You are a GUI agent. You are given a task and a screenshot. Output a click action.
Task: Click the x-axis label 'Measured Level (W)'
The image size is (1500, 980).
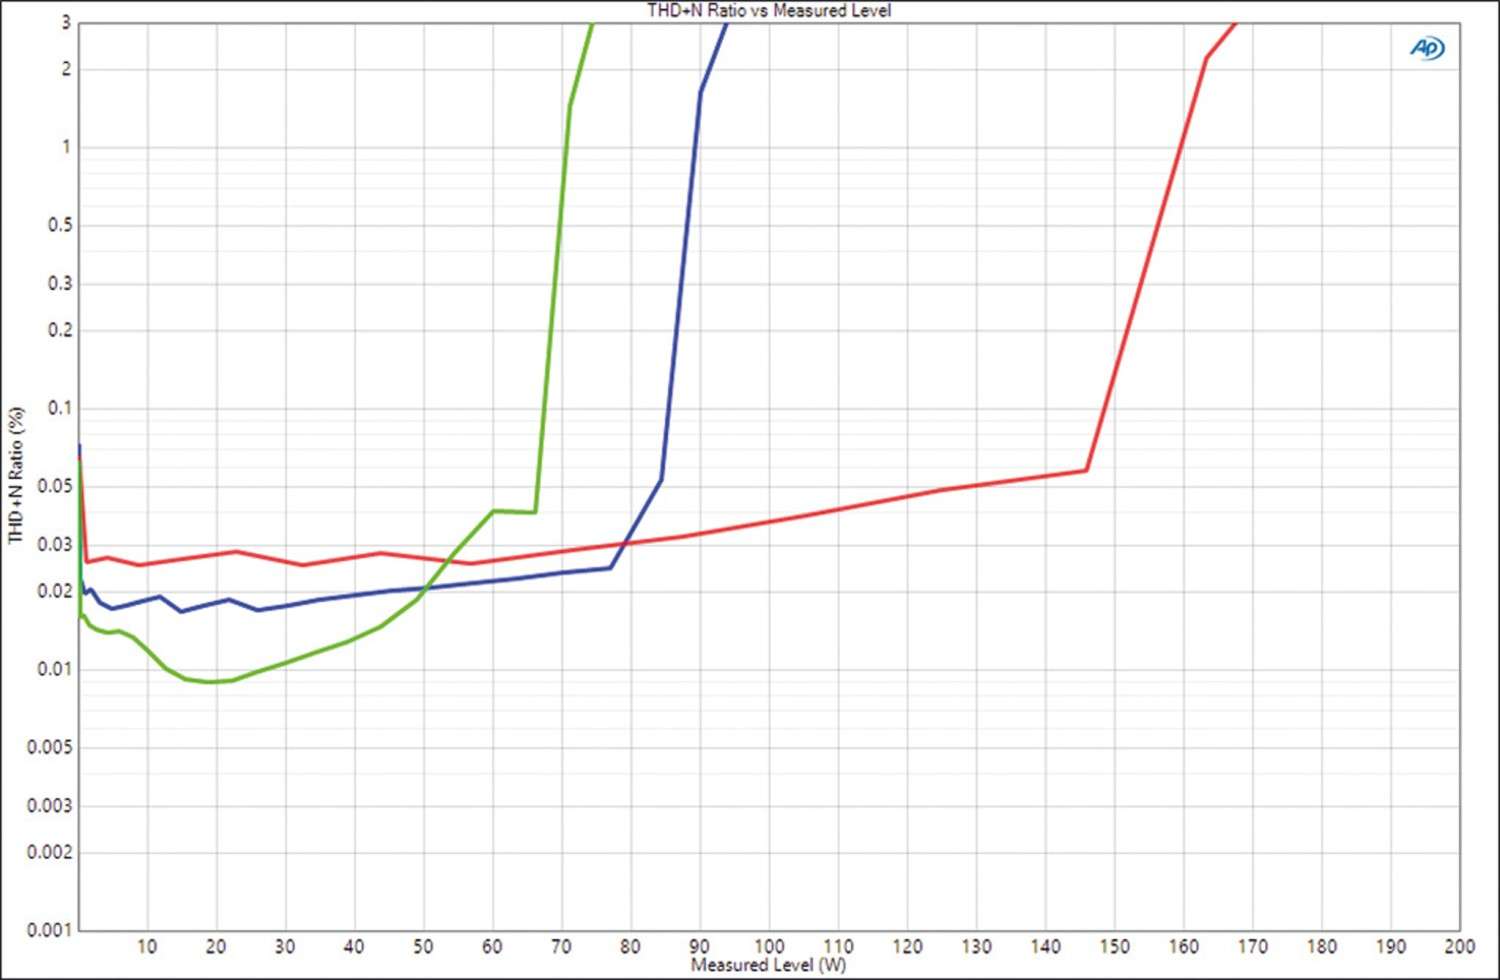768,965
